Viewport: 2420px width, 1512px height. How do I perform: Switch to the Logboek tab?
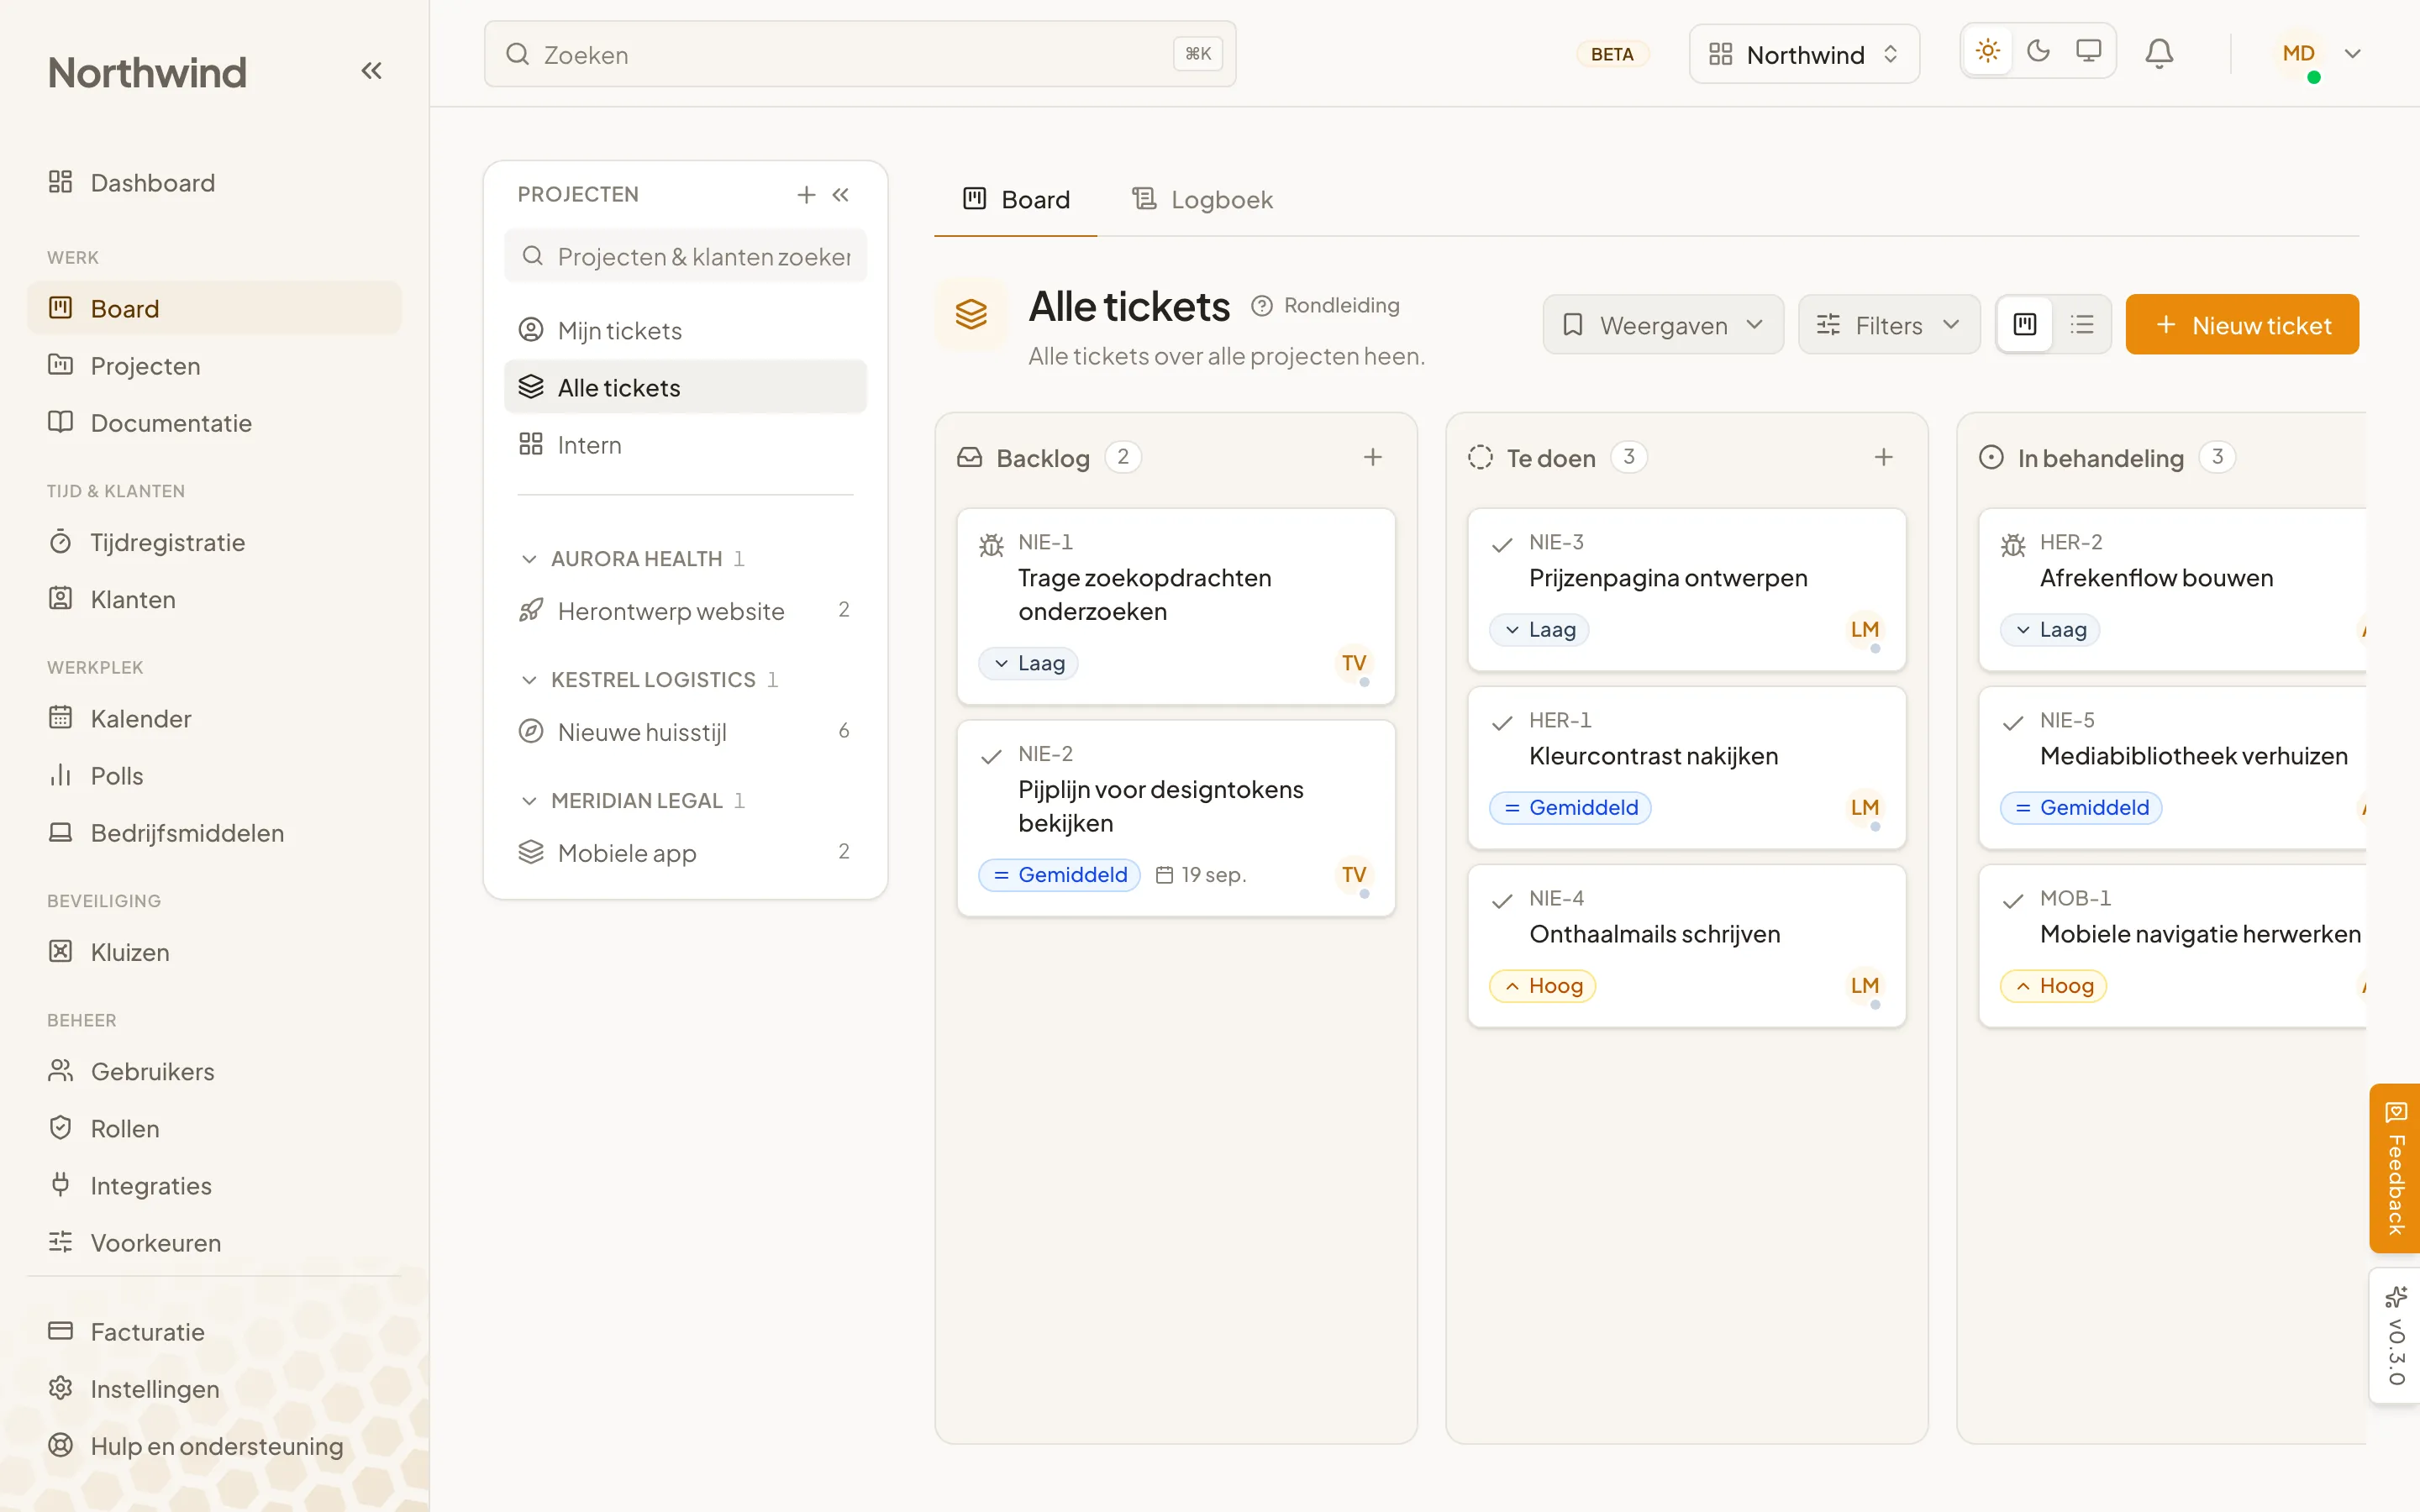pyautogui.click(x=1202, y=200)
